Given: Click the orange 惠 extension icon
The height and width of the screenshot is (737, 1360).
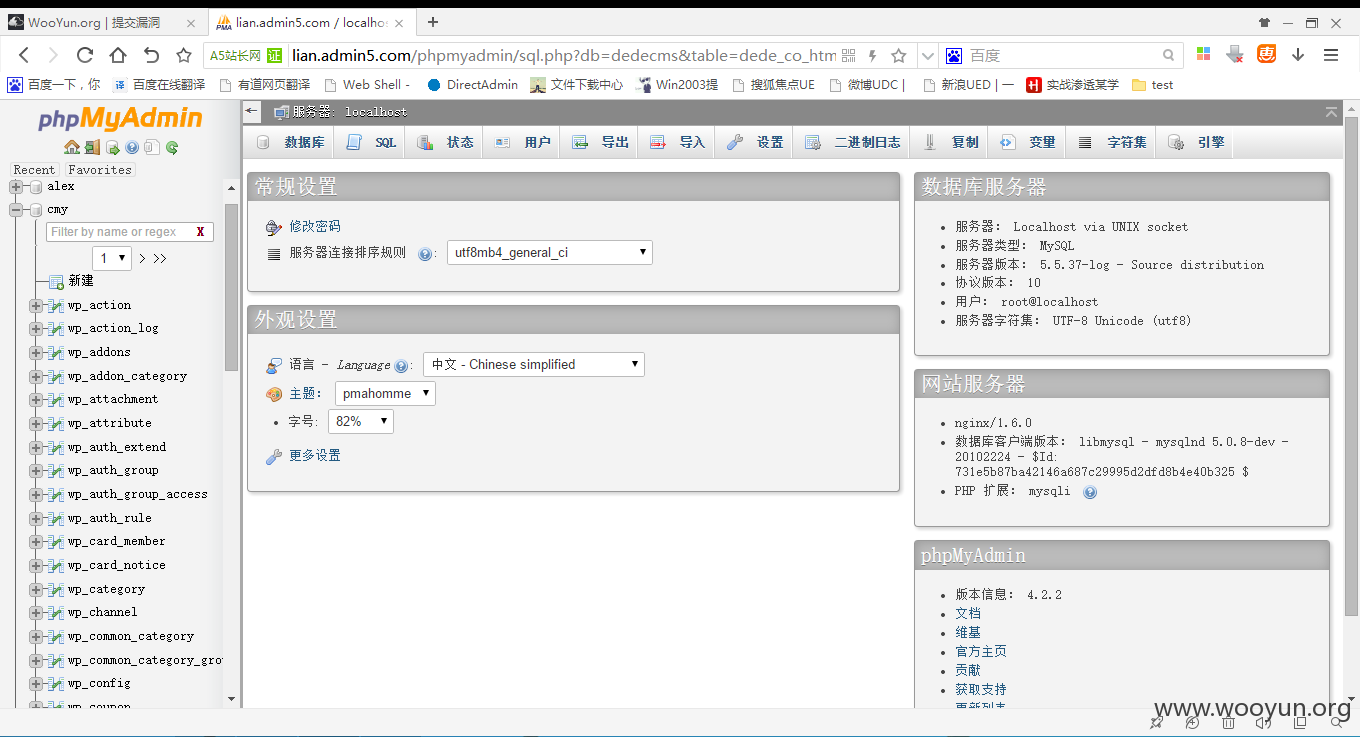Looking at the screenshot, I should pos(1267,55).
